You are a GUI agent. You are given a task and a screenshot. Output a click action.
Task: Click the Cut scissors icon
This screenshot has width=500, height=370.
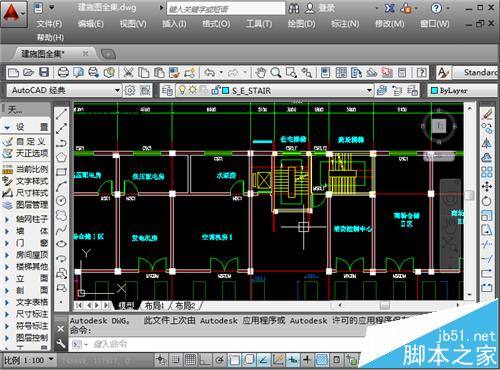[128, 72]
